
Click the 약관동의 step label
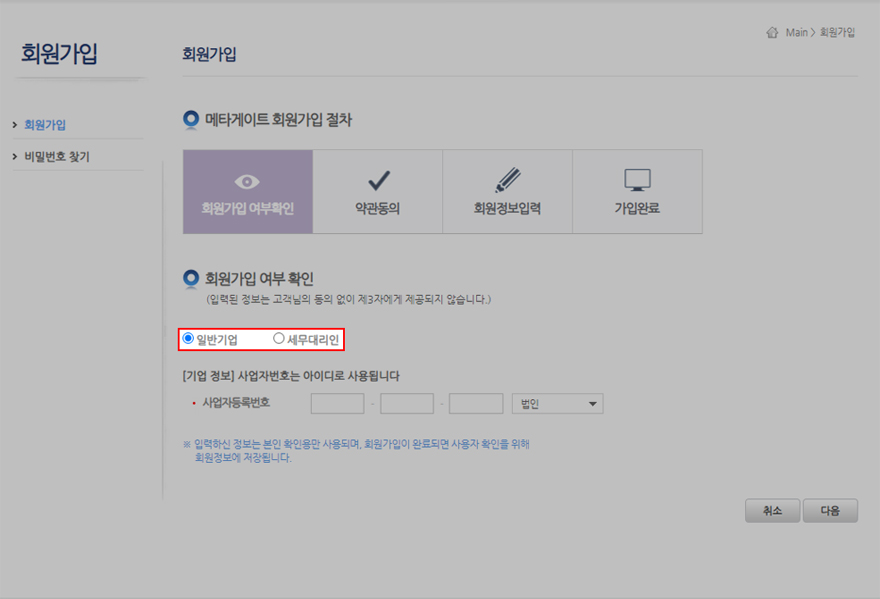[x=377, y=208]
